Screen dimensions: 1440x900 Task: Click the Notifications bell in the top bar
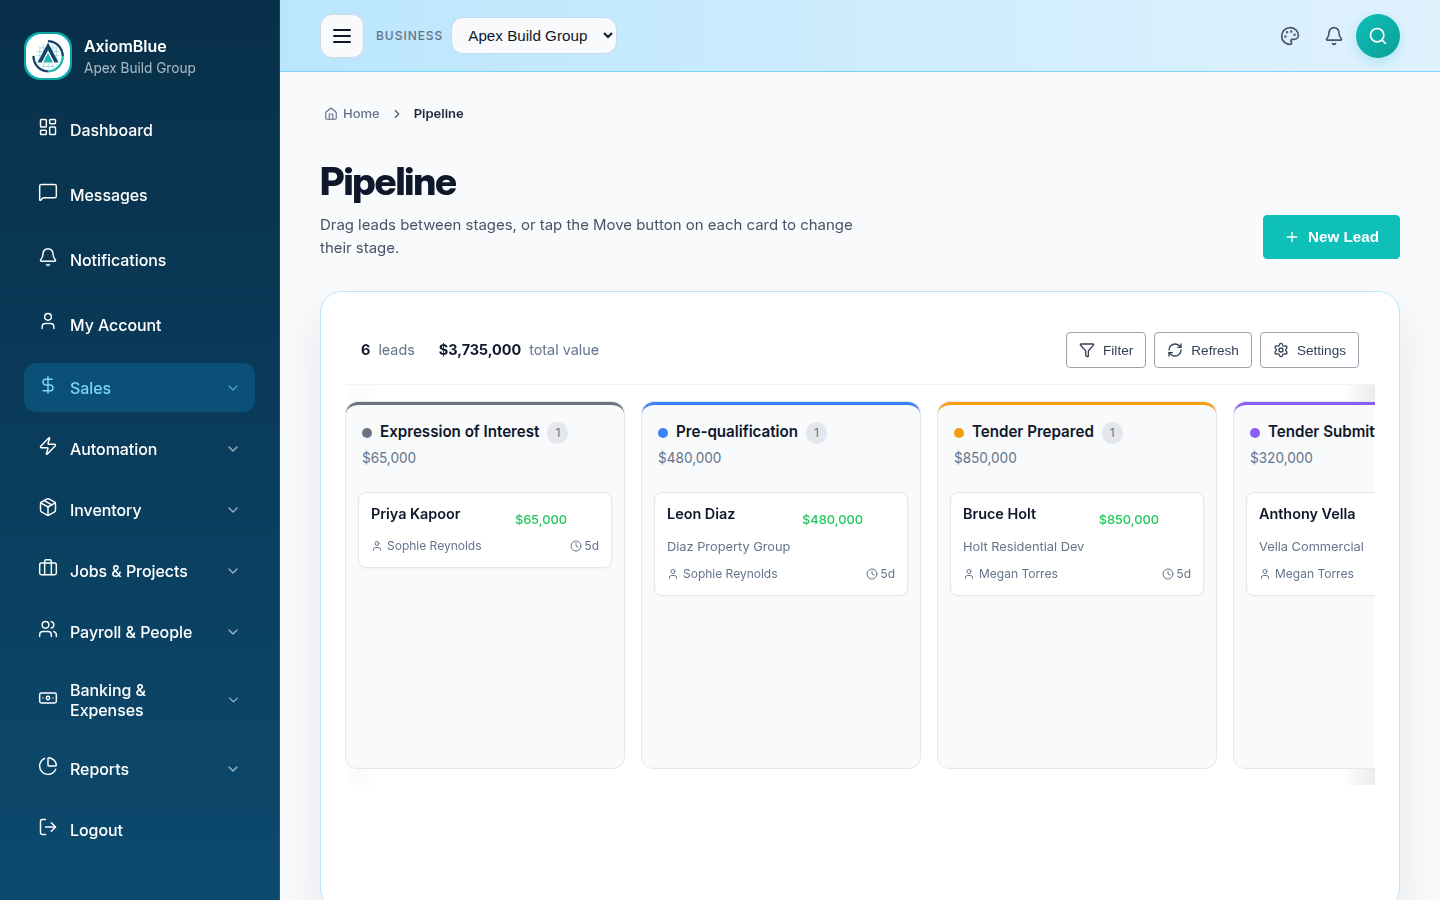pyautogui.click(x=1333, y=35)
